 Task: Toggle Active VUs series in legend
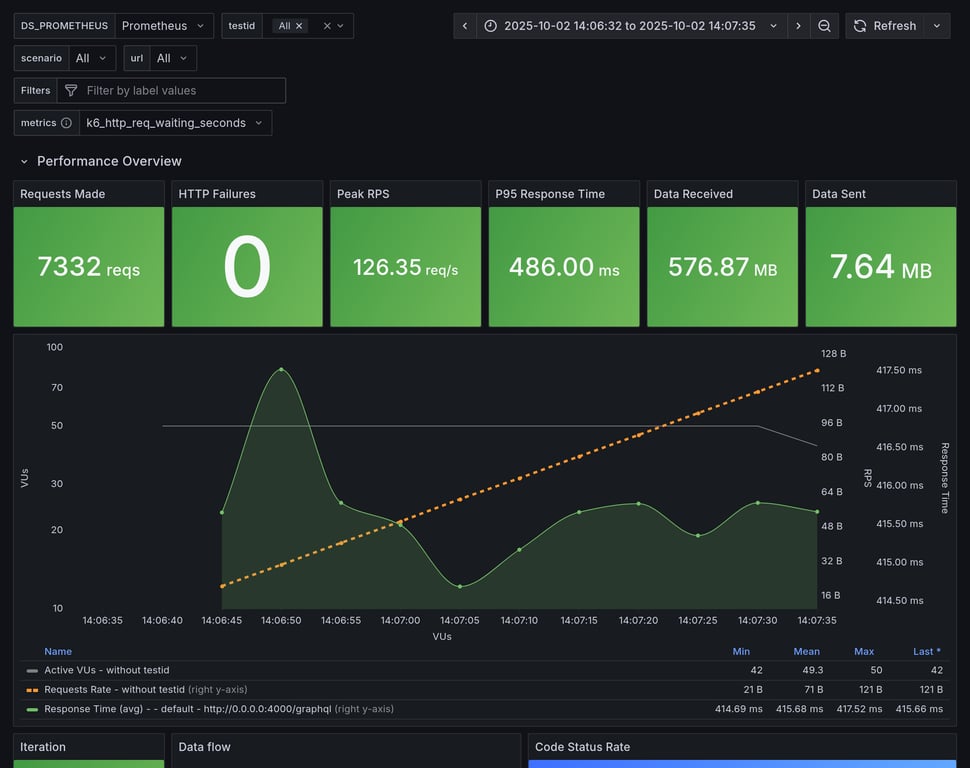(108, 670)
